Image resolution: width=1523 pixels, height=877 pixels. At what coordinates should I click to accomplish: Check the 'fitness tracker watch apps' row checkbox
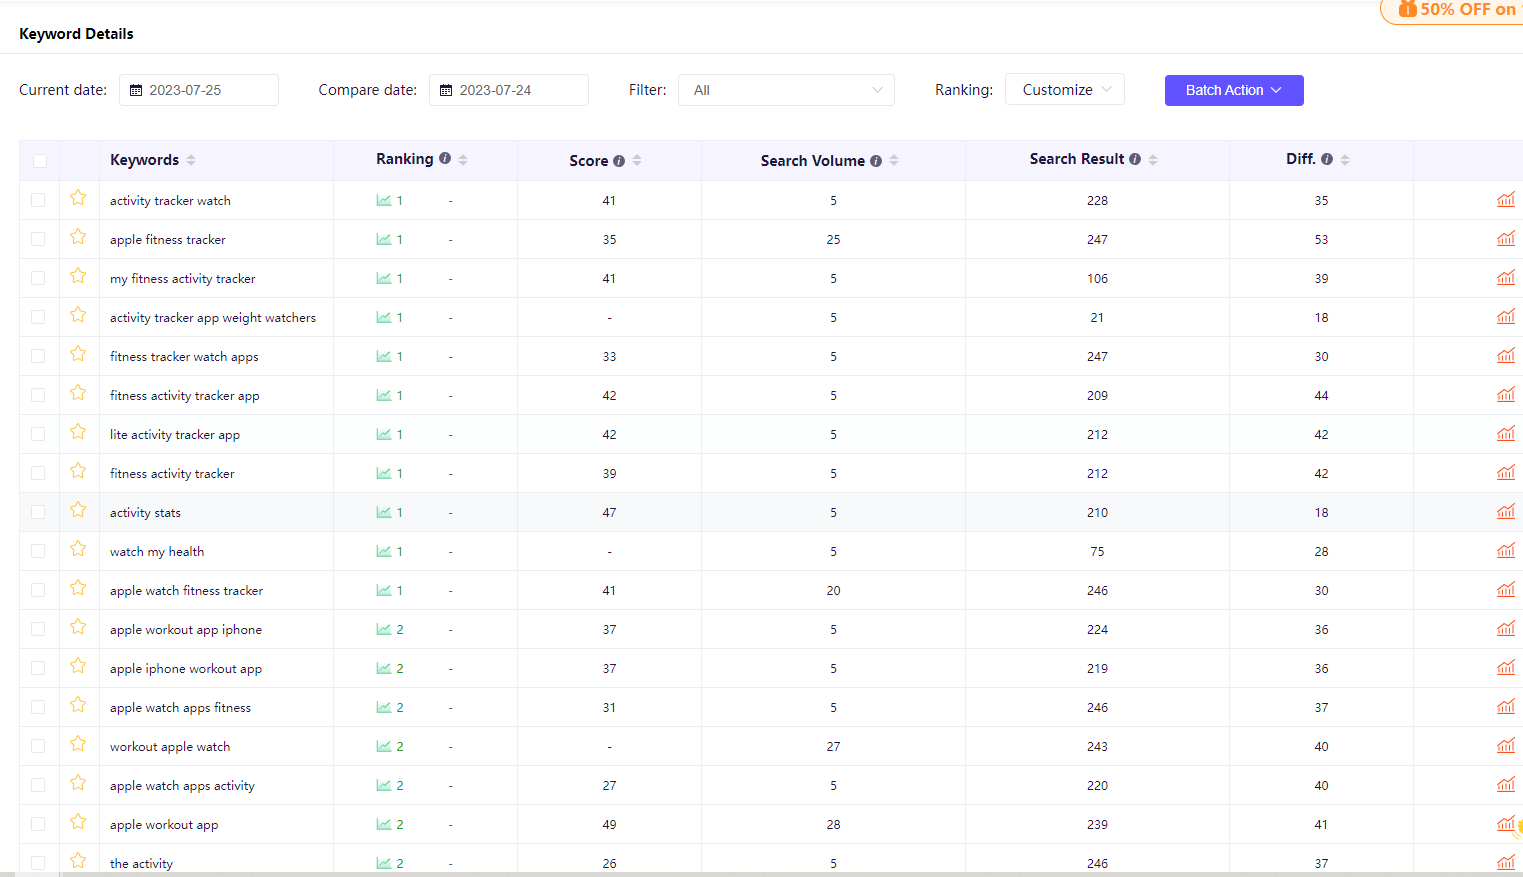[38, 356]
